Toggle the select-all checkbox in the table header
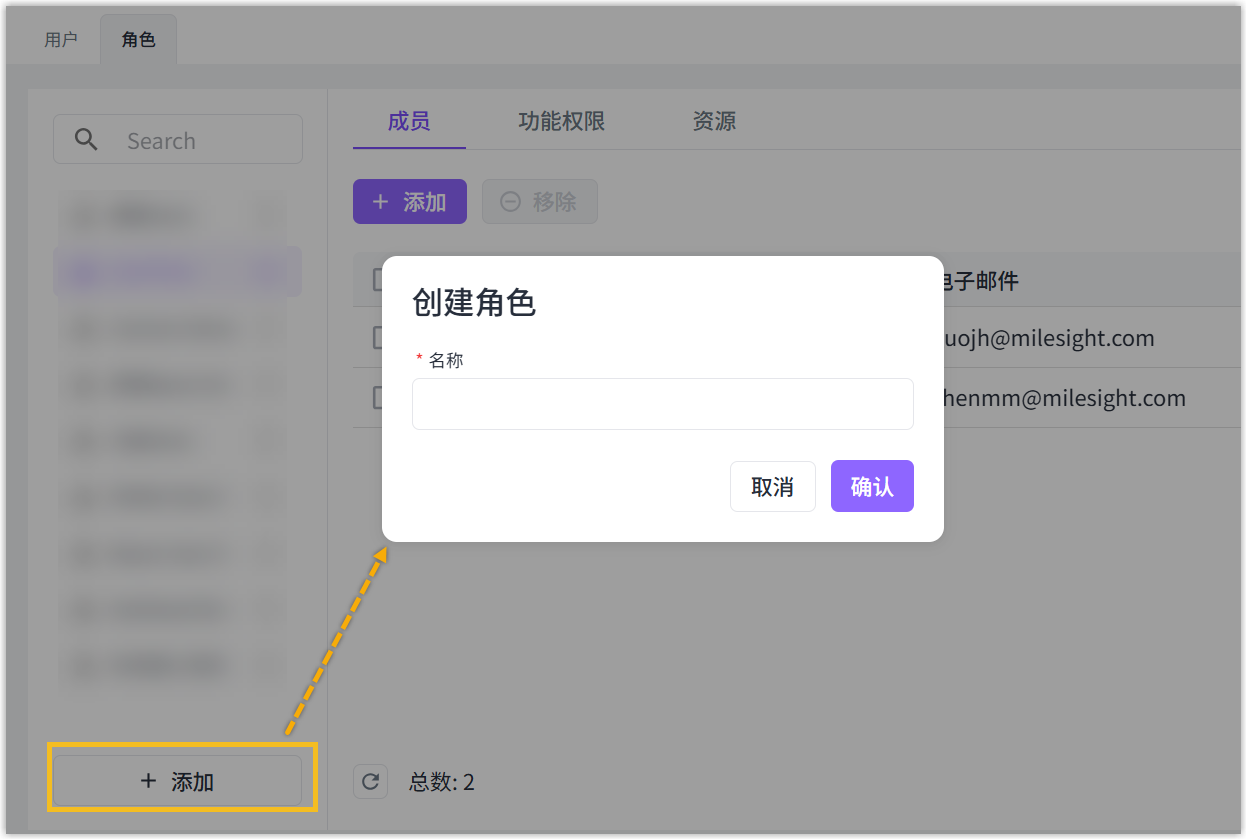The image size is (1247, 840). [x=377, y=279]
